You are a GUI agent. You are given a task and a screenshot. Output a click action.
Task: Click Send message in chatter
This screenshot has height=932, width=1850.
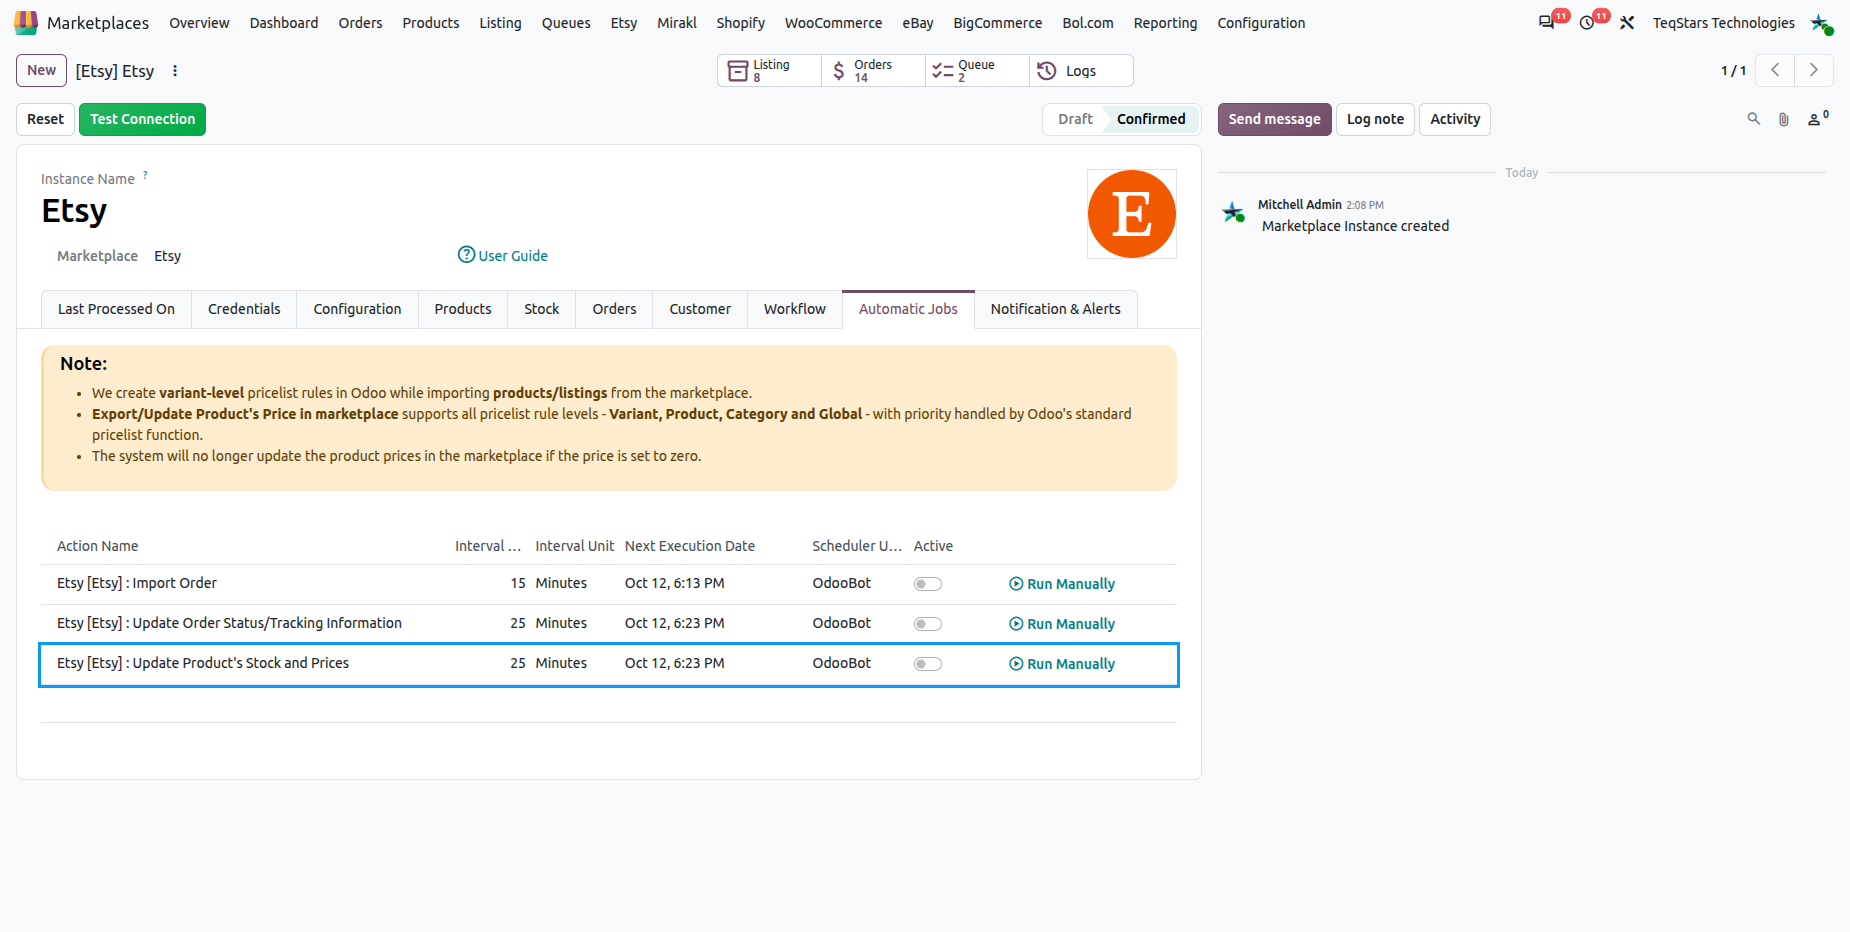(1274, 119)
